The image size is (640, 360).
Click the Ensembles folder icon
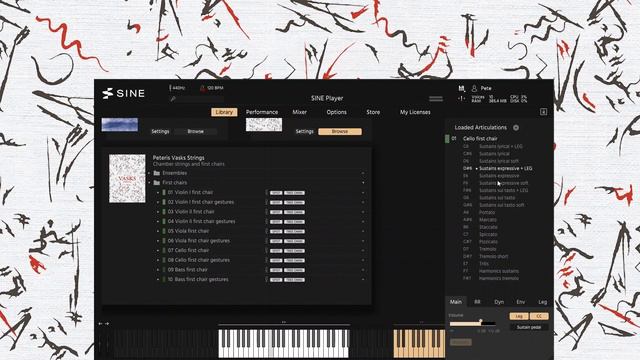[157, 173]
